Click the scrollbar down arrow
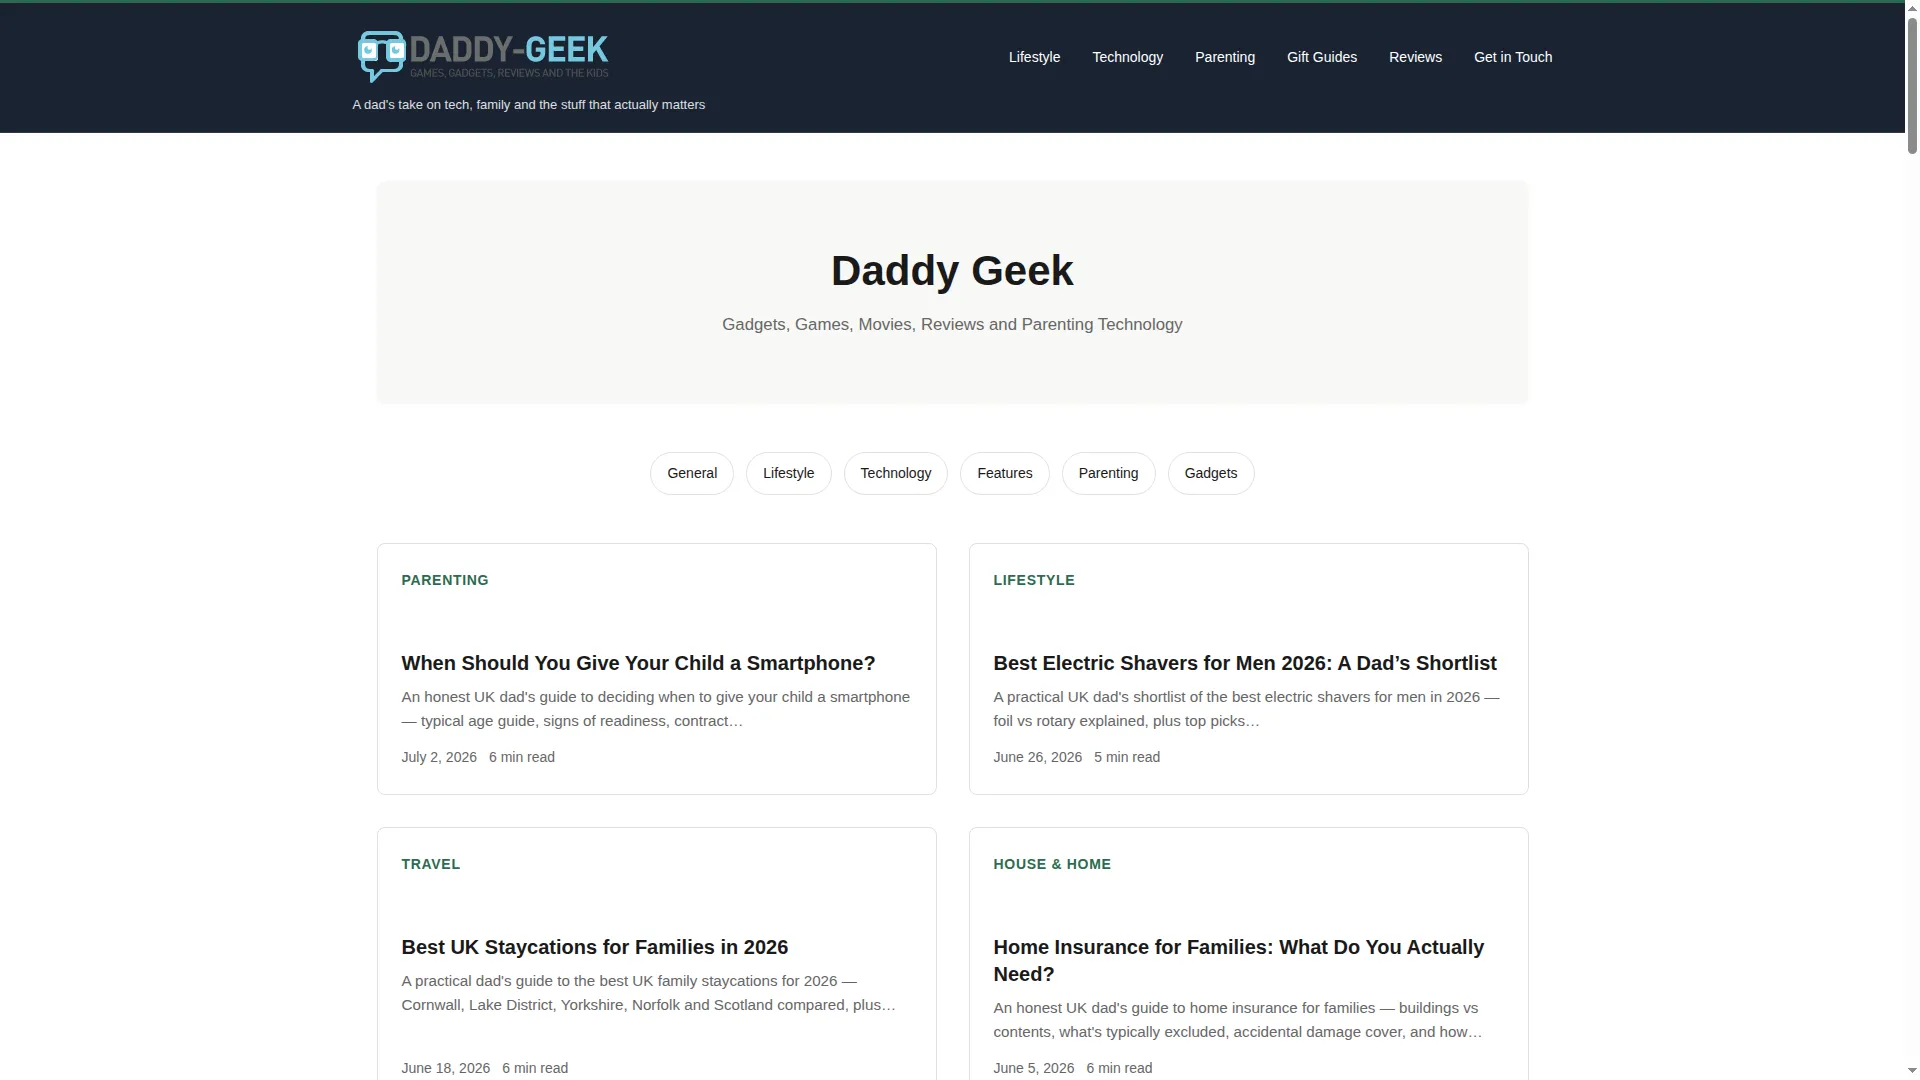Image resolution: width=1920 pixels, height=1080 pixels. (1912, 1072)
